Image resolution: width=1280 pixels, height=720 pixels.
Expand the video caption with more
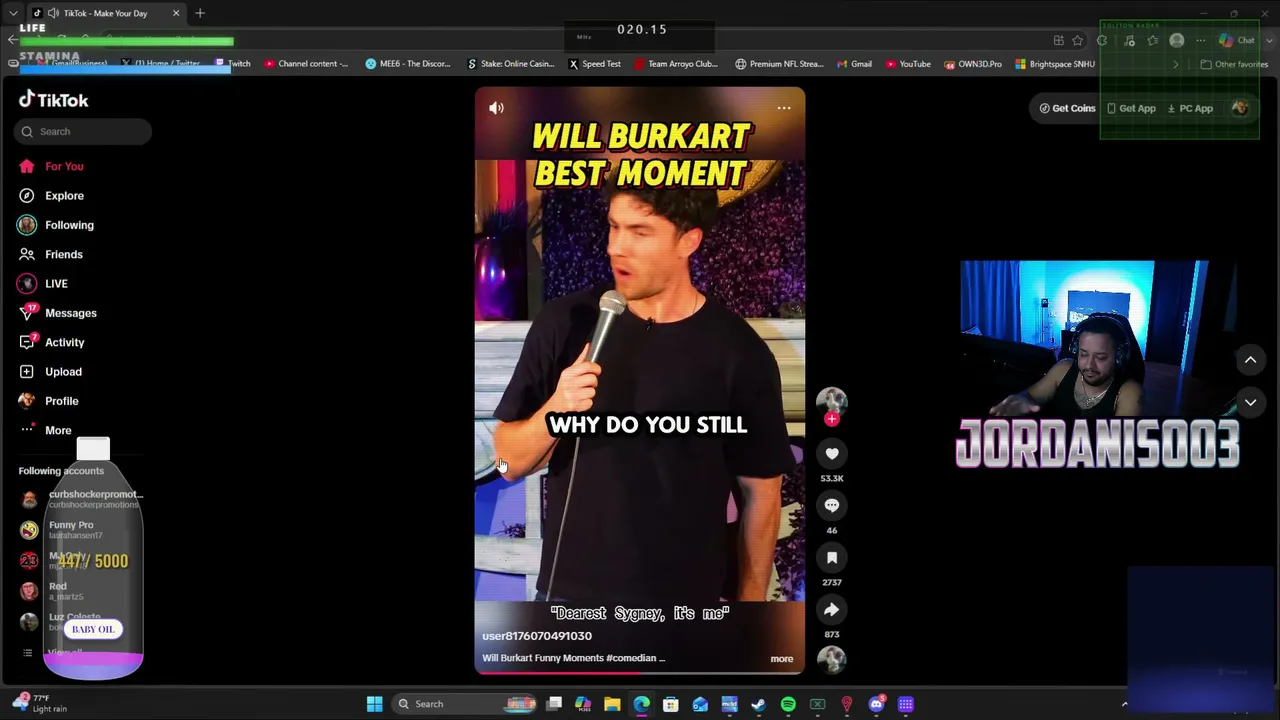[x=782, y=659]
